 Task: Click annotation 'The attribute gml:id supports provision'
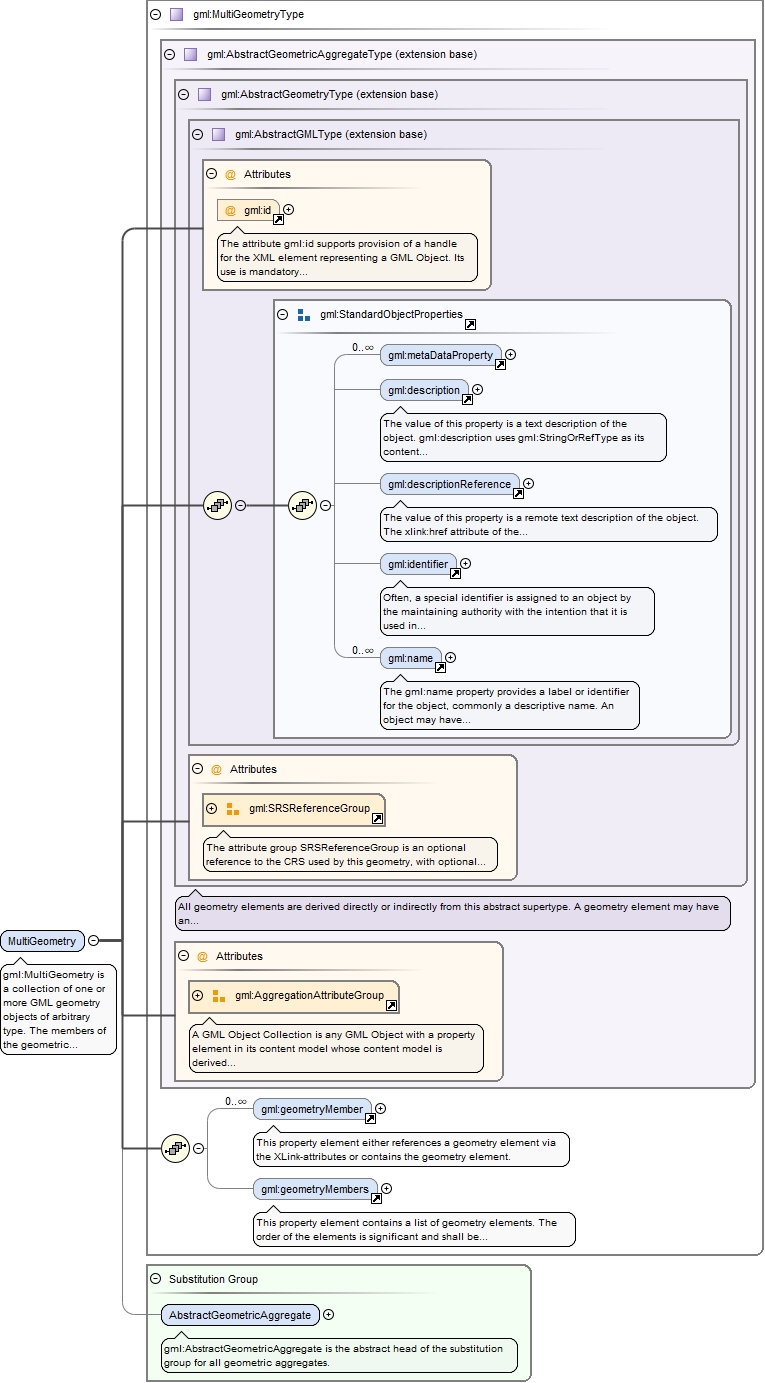[x=347, y=257]
